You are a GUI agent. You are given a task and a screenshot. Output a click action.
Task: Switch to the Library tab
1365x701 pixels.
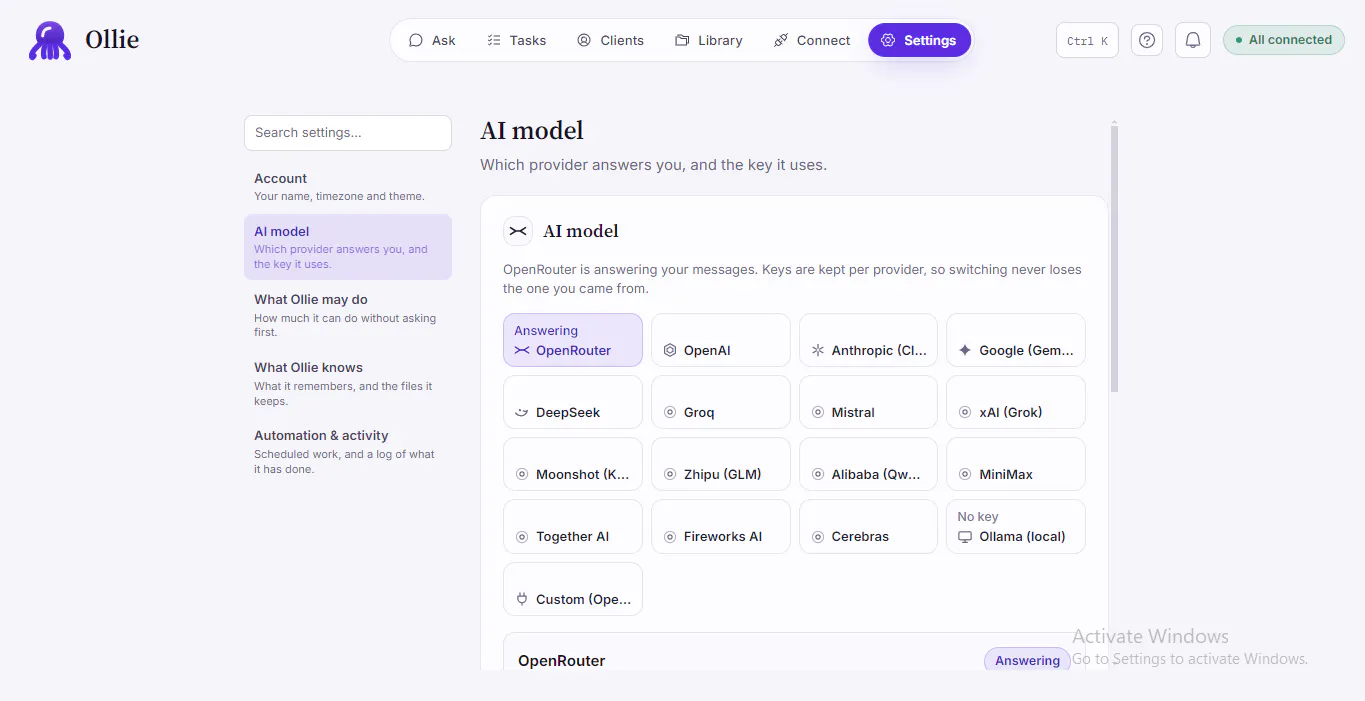click(x=709, y=40)
